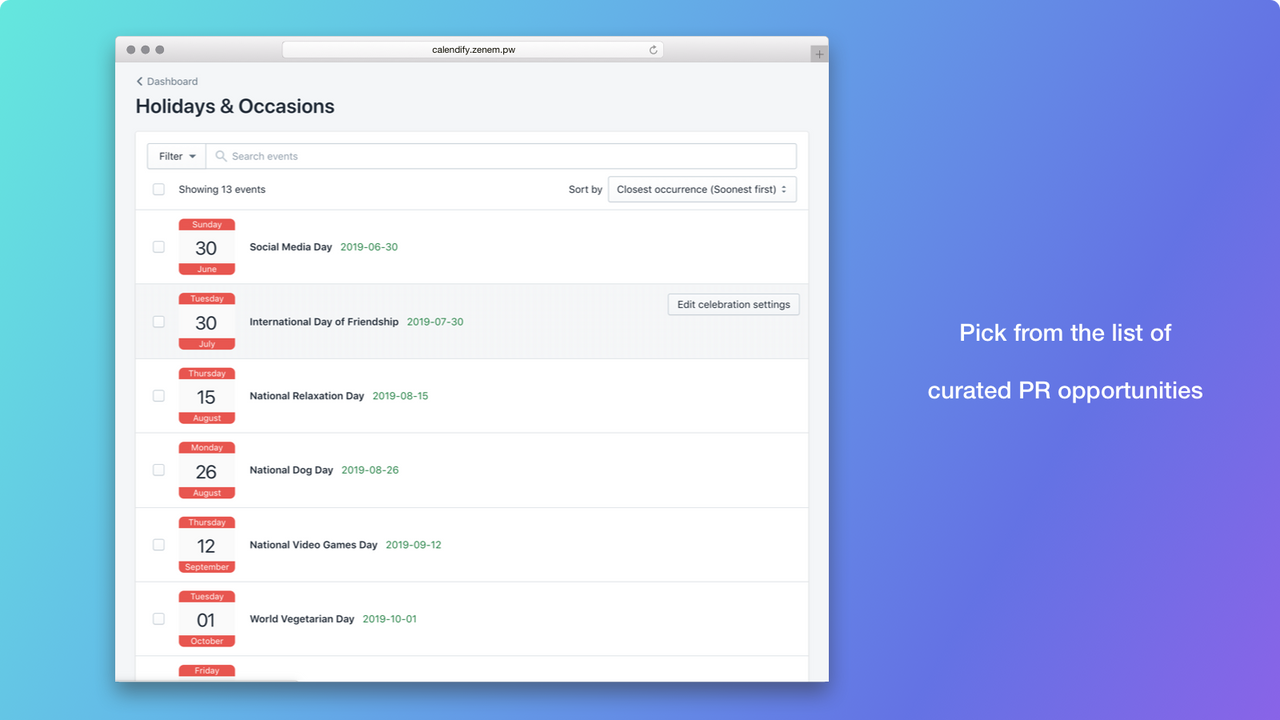Open the Filter dropdown
Image resolution: width=1280 pixels, height=720 pixels.
tap(175, 156)
